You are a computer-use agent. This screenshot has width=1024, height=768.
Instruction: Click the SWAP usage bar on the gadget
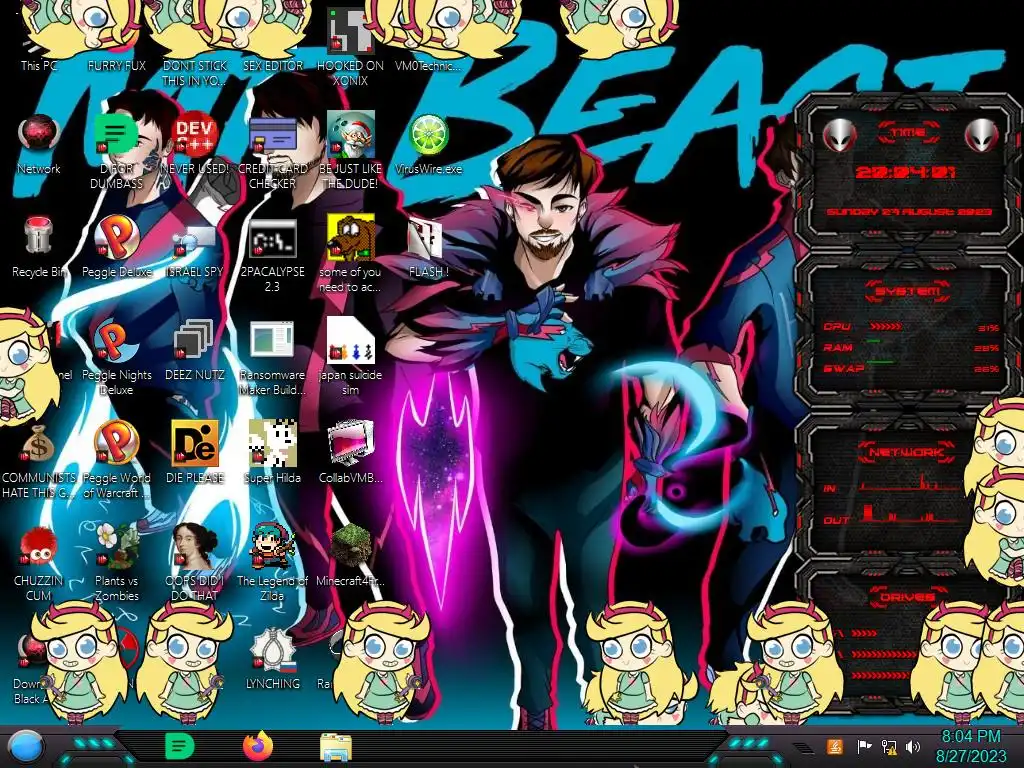(880, 361)
